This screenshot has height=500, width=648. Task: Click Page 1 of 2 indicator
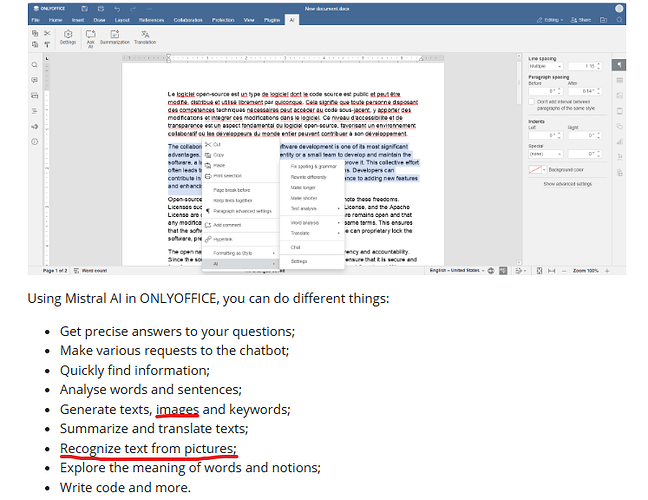coord(55,271)
